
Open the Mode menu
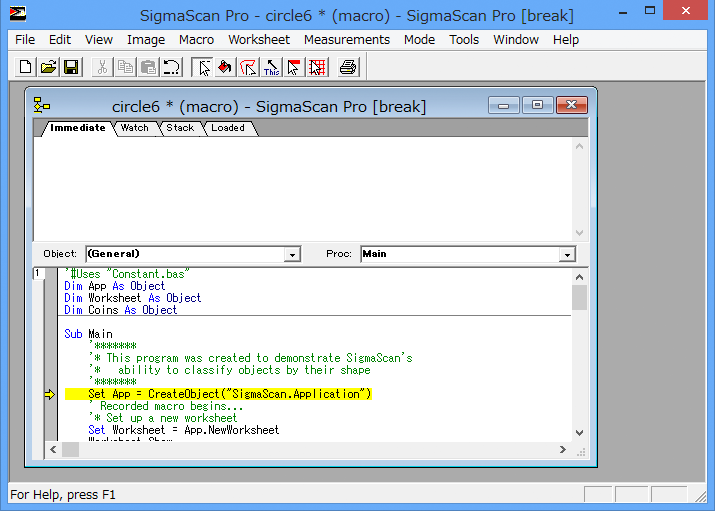tap(419, 40)
